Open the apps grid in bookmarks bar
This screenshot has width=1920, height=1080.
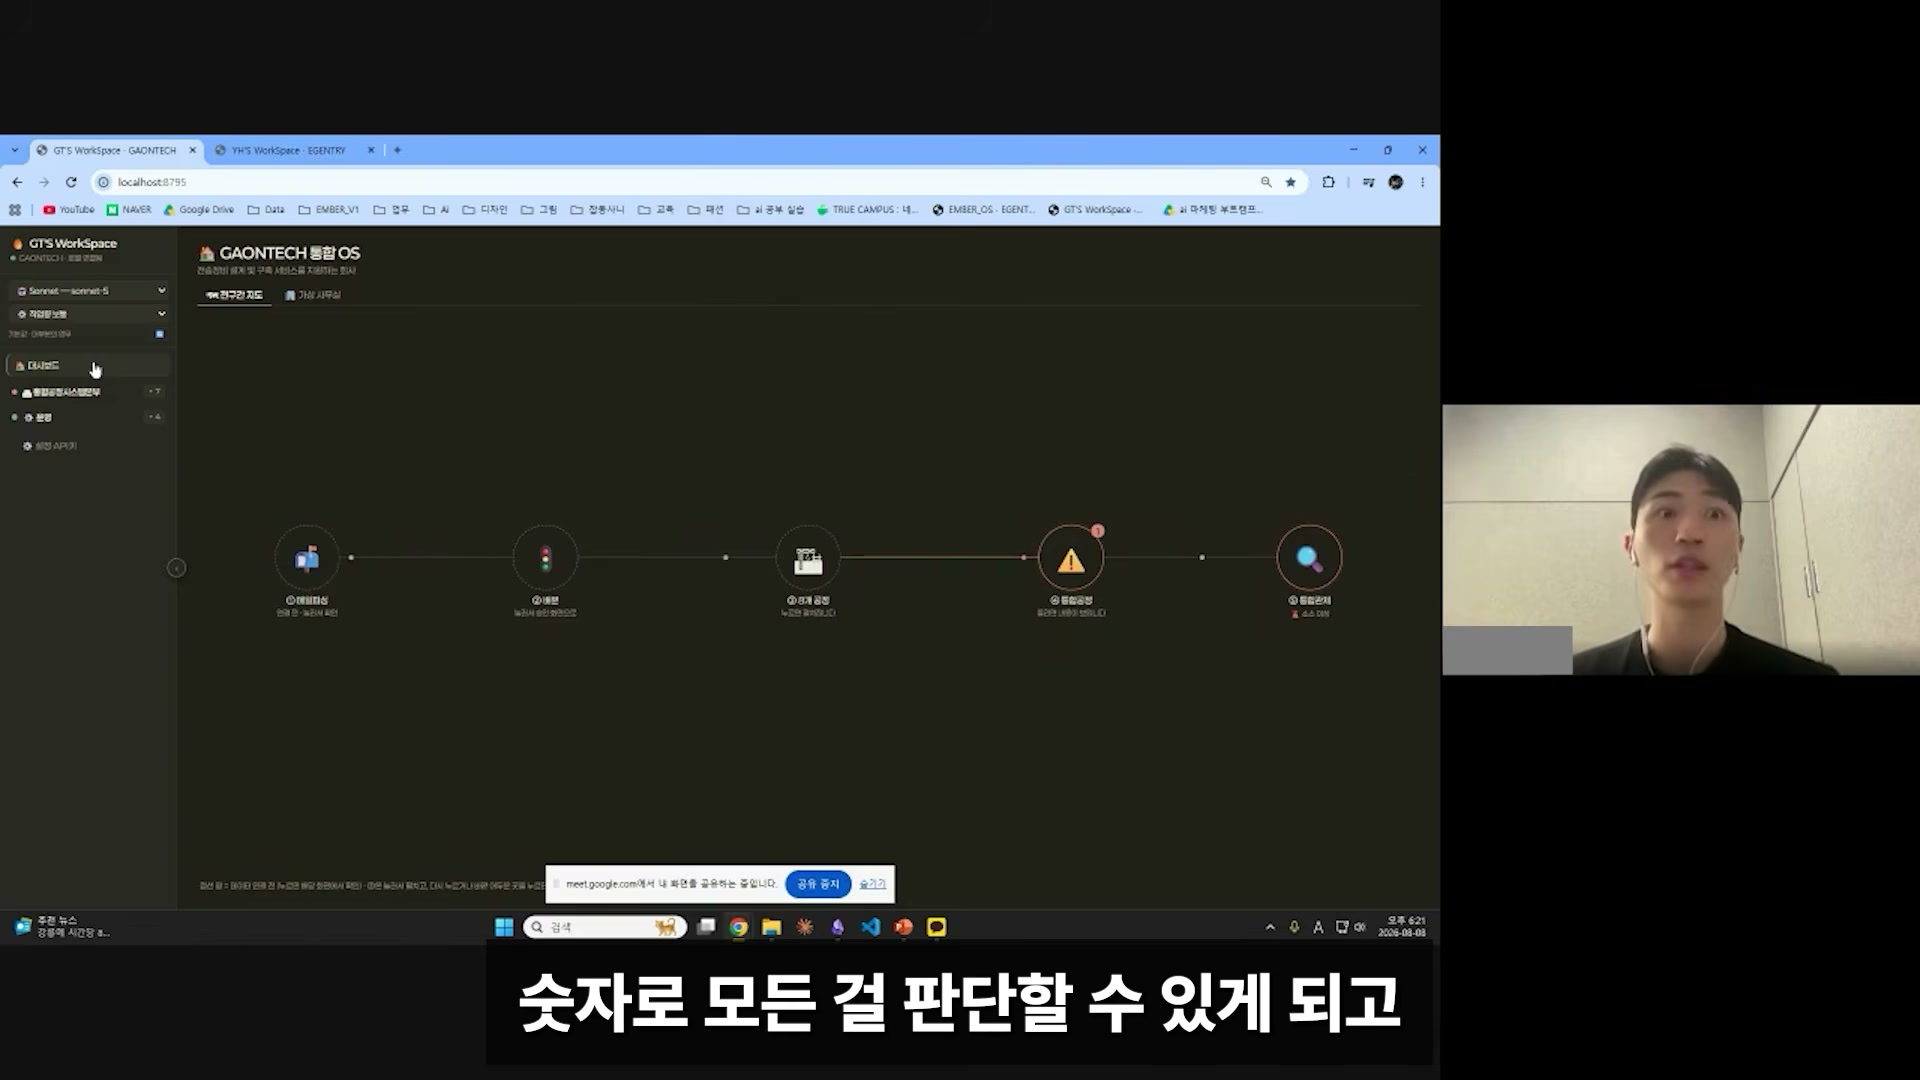click(15, 210)
